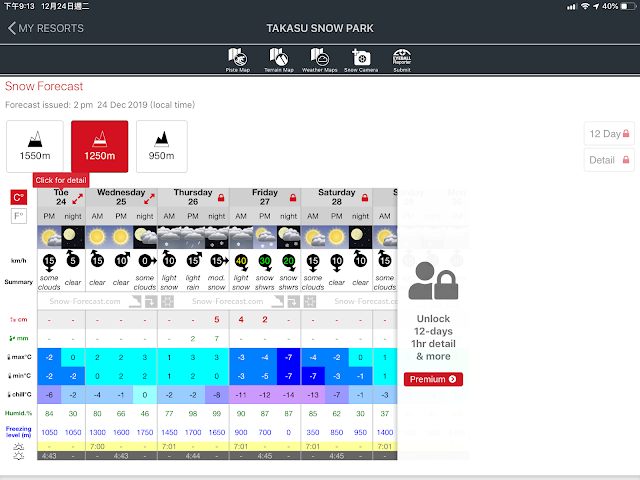Click Friday night -14 wind chill cell
This screenshot has width=640, height=480.
click(x=289, y=395)
